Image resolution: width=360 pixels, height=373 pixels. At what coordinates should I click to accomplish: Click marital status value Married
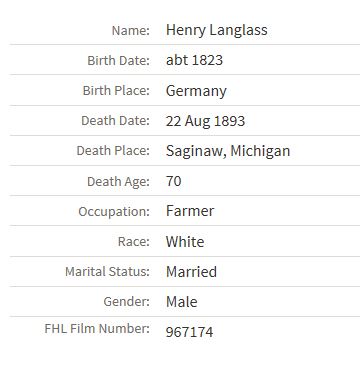(x=191, y=272)
